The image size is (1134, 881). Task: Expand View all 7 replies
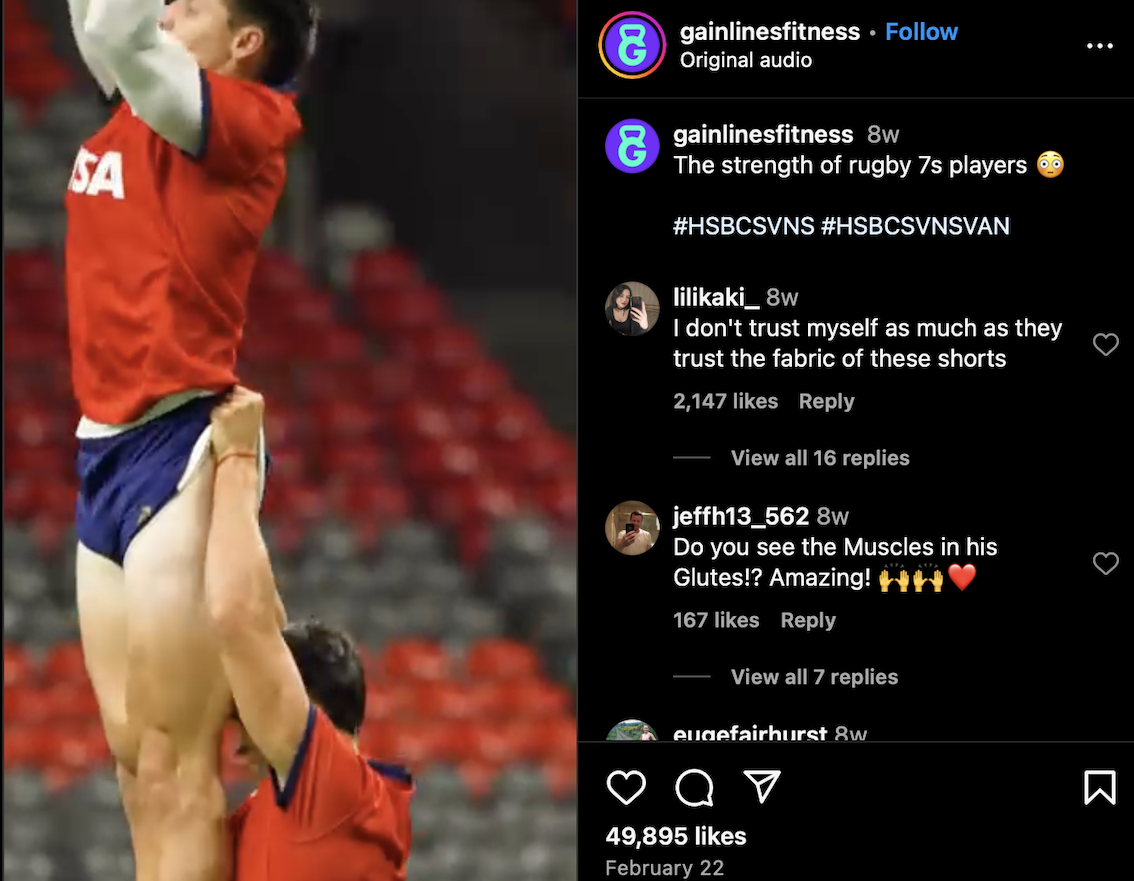point(814,677)
